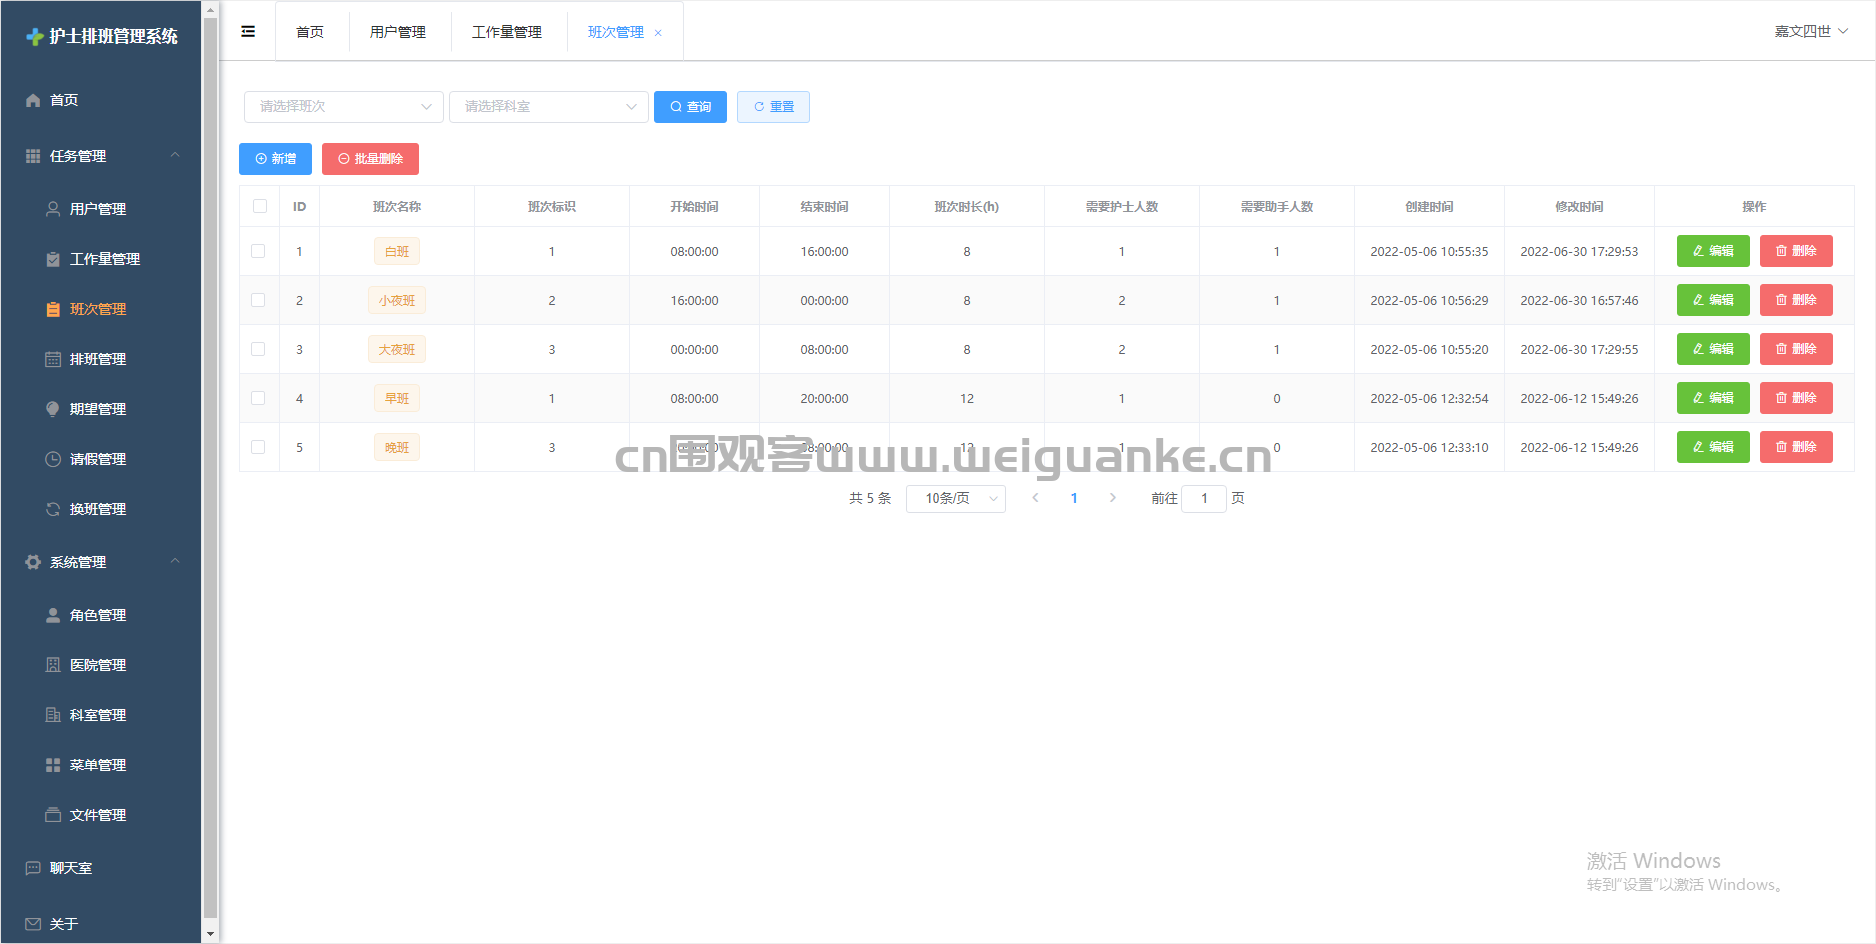Click the 角色管理 user icon
The height and width of the screenshot is (944, 1876).
[53, 615]
